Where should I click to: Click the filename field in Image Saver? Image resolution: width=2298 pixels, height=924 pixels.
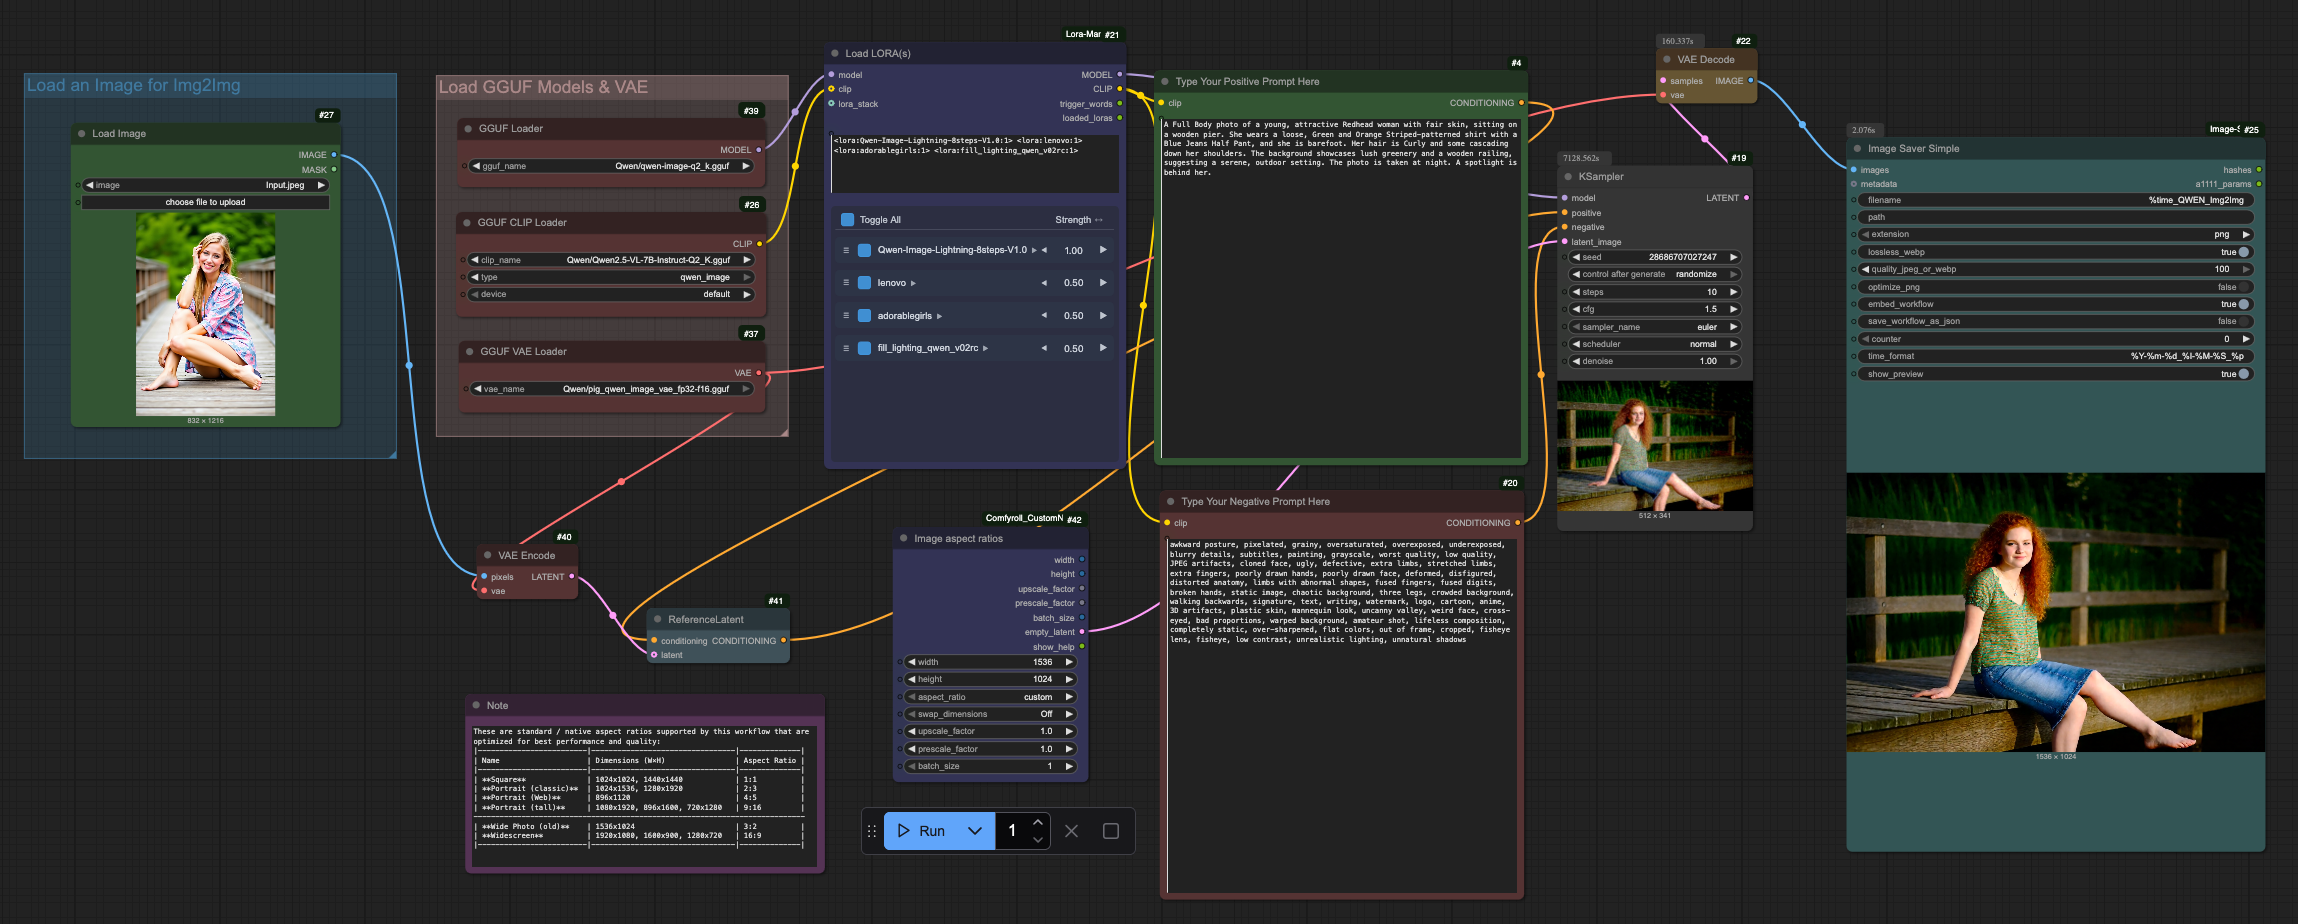coord(2054,200)
